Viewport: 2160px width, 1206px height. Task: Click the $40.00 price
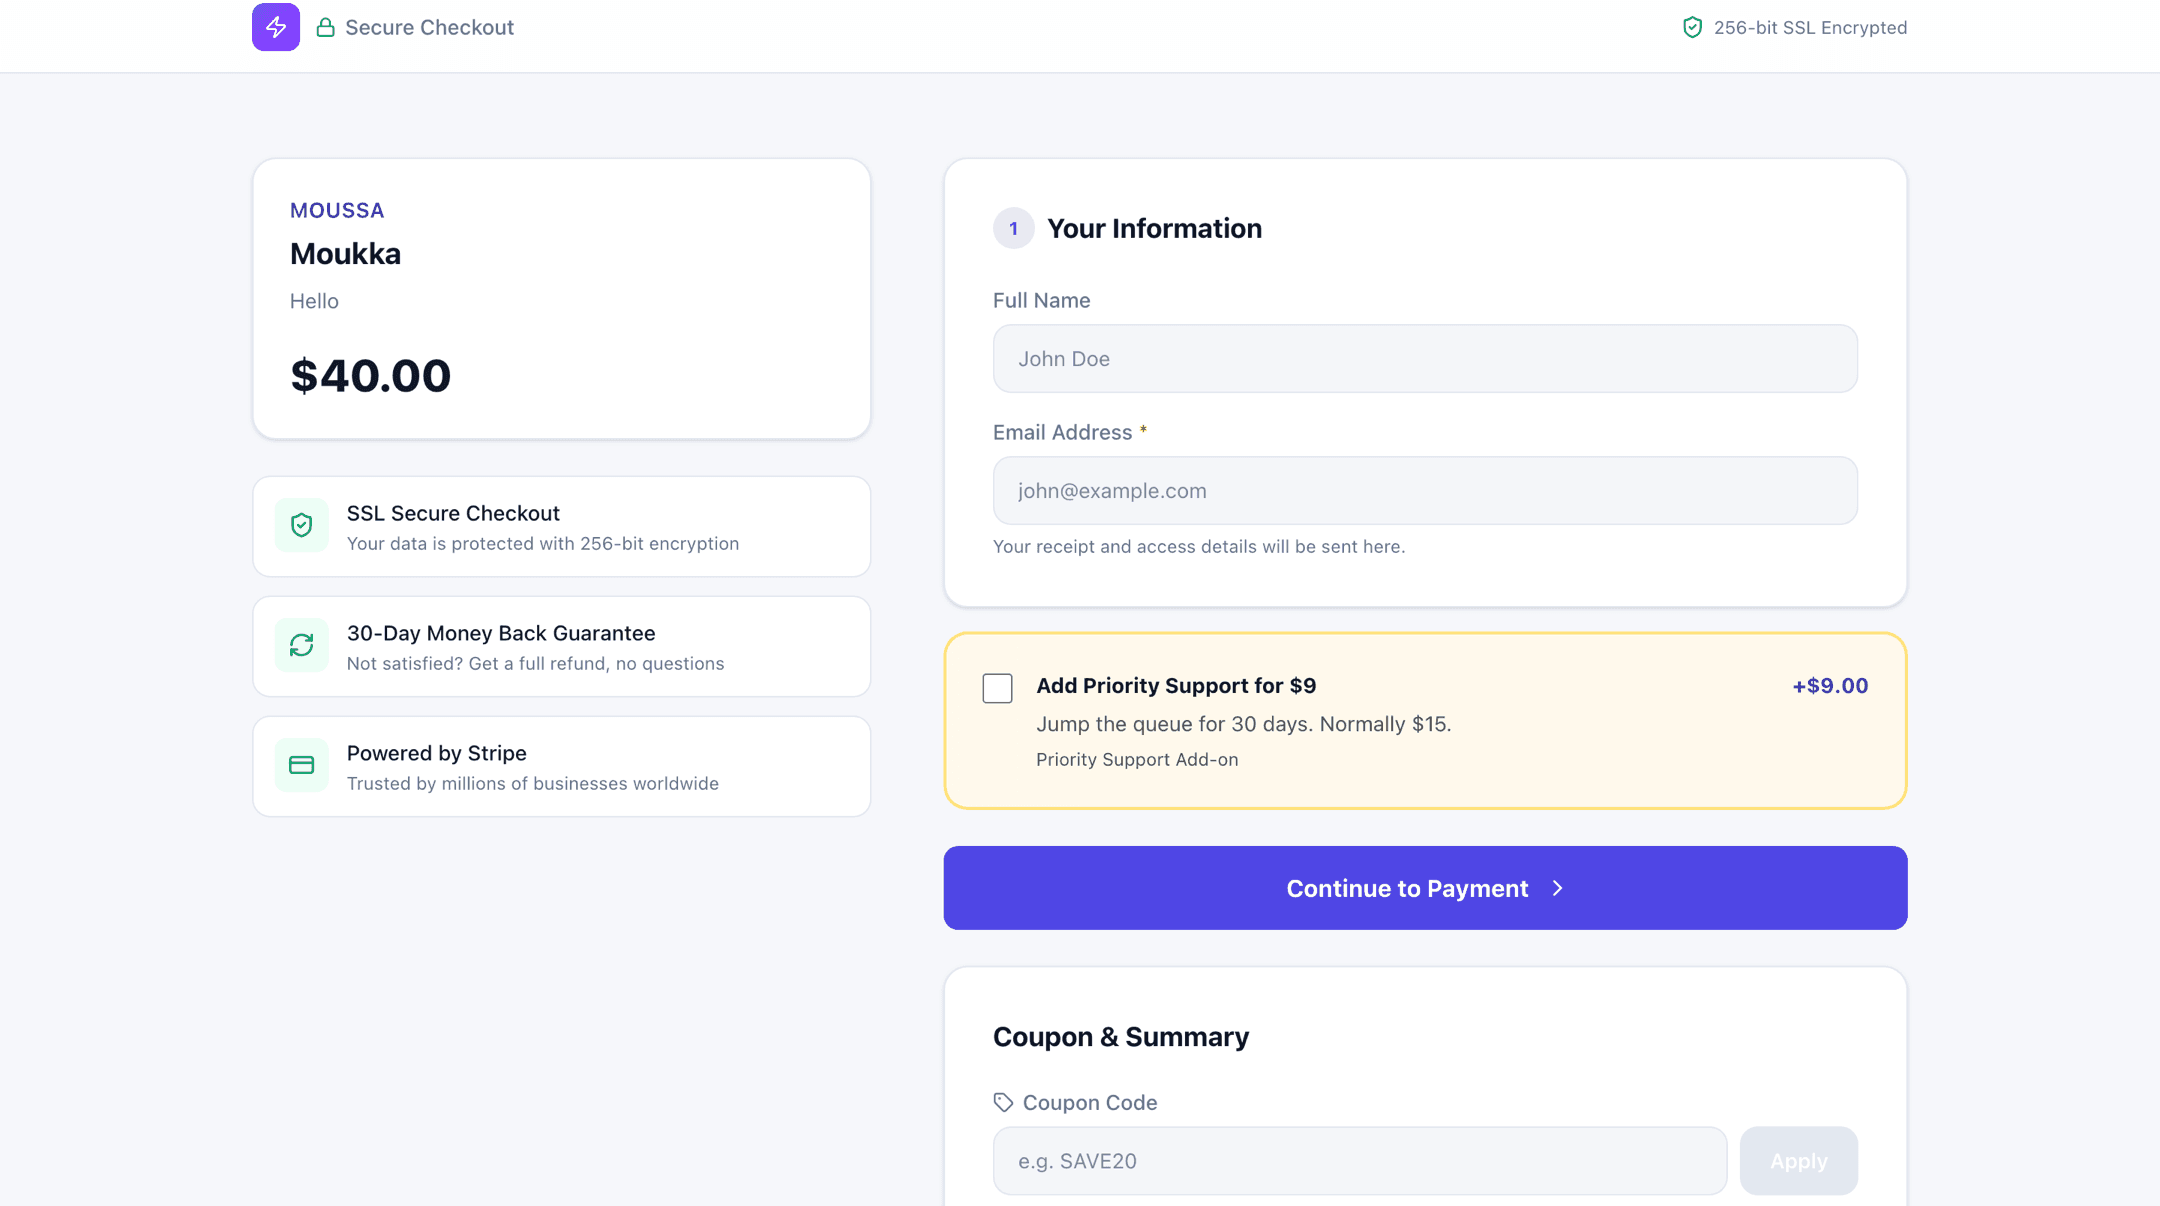371,376
